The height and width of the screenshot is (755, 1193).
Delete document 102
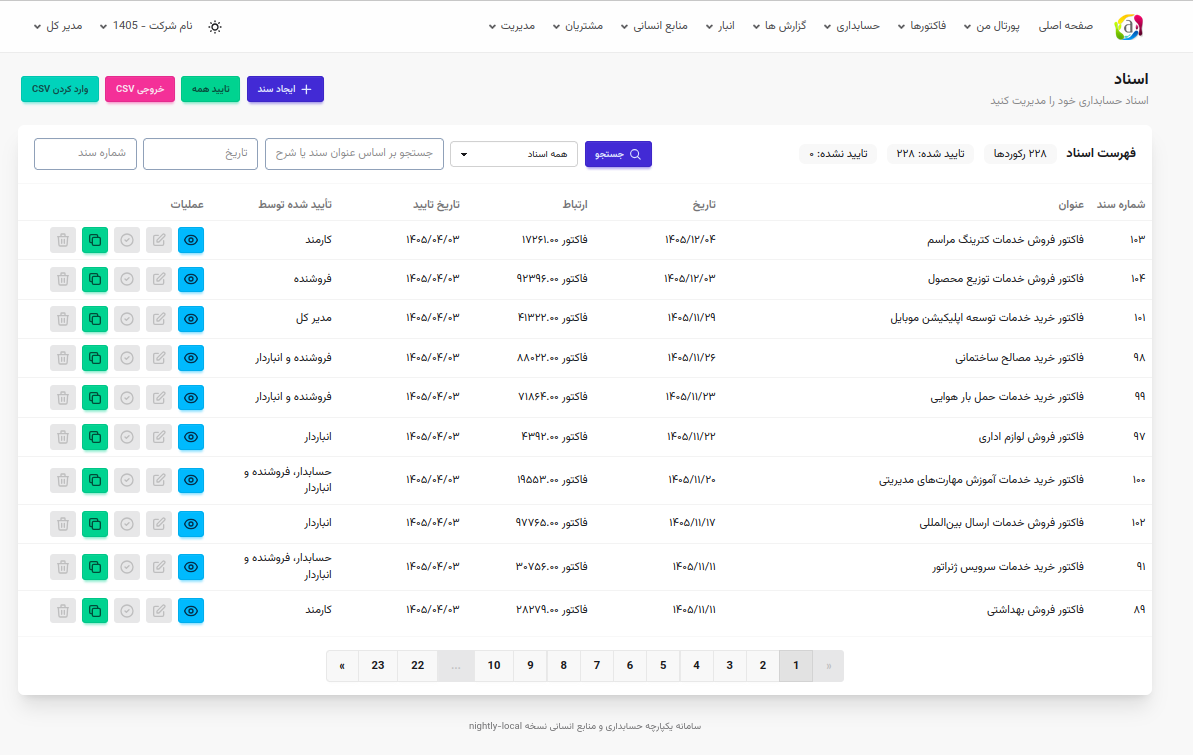pyautogui.click(x=63, y=524)
